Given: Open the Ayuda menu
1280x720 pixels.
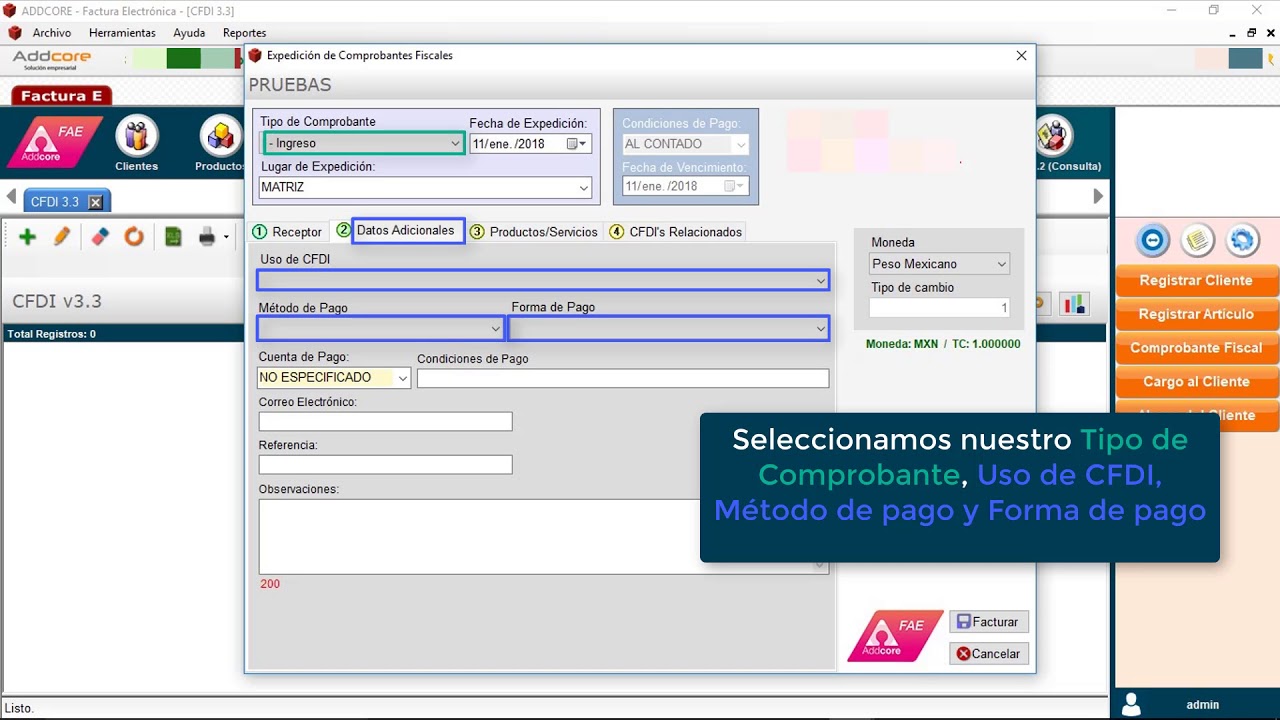Looking at the screenshot, I should click(189, 33).
